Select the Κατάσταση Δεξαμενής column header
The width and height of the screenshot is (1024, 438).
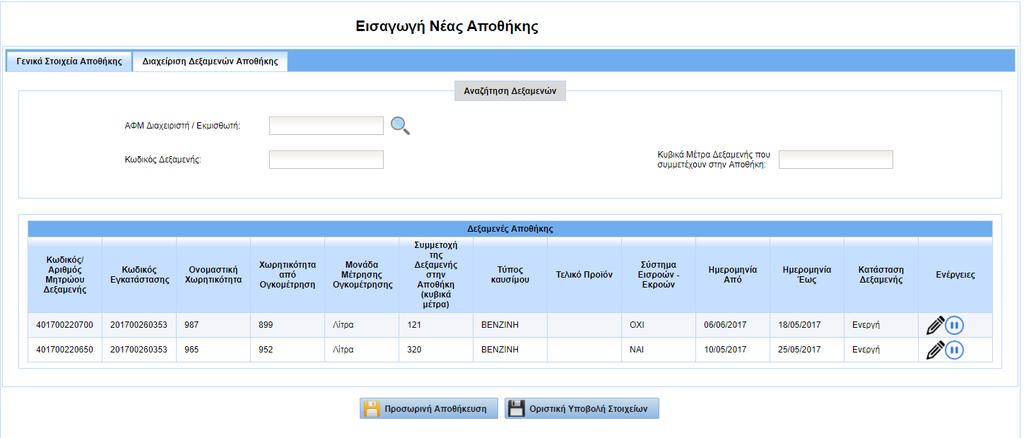(881, 275)
